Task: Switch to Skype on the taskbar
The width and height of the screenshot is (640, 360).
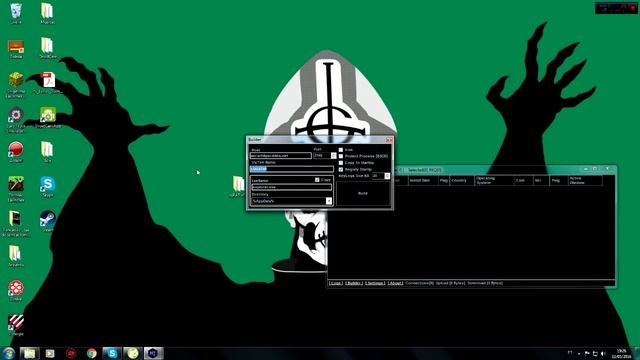Action: (x=112, y=353)
